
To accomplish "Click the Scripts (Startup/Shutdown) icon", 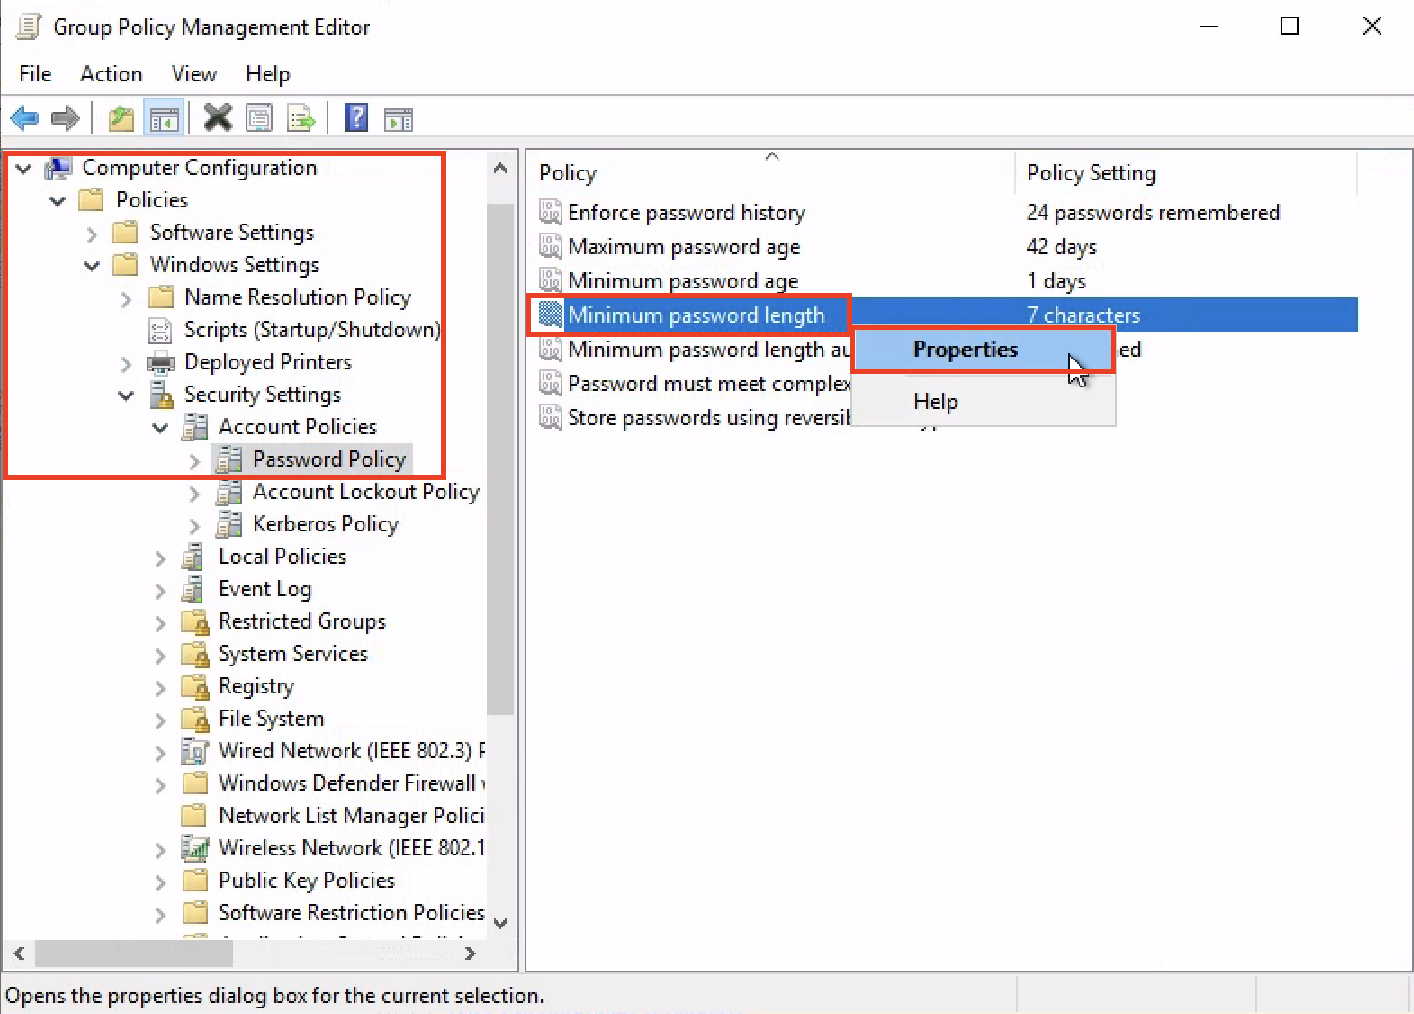I will 160,330.
